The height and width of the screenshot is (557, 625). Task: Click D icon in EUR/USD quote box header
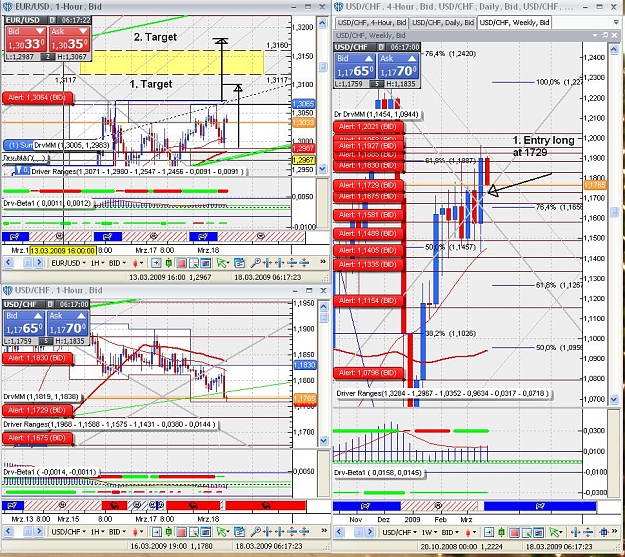(53, 20)
